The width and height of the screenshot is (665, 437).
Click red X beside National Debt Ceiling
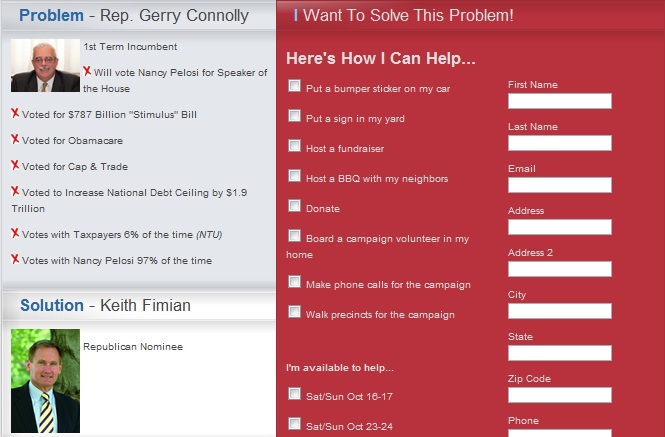[15, 190]
